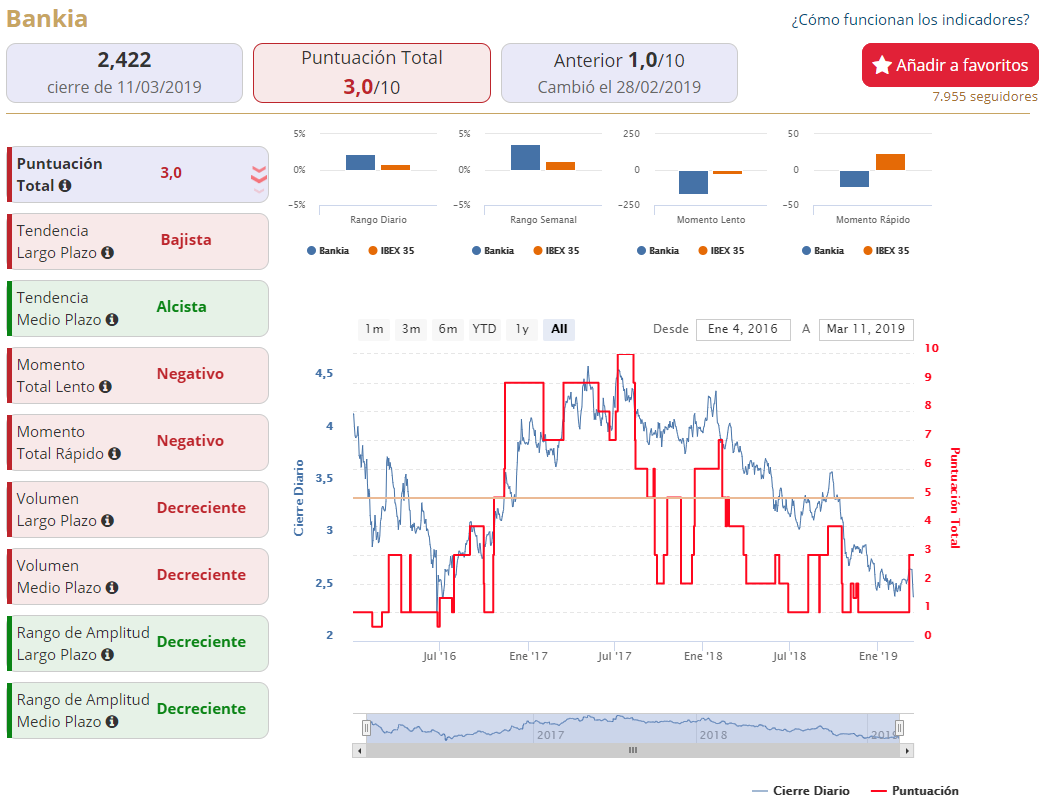
Task: Click the Añadir a favoritos button
Action: point(950,65)
